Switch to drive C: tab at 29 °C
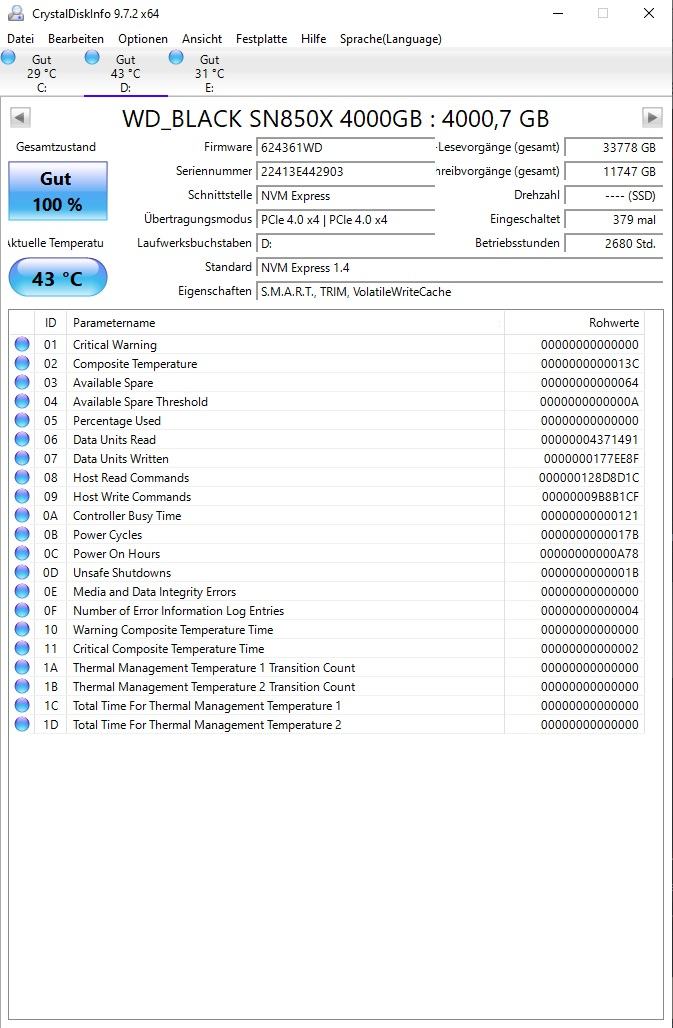 coord(41,73)
